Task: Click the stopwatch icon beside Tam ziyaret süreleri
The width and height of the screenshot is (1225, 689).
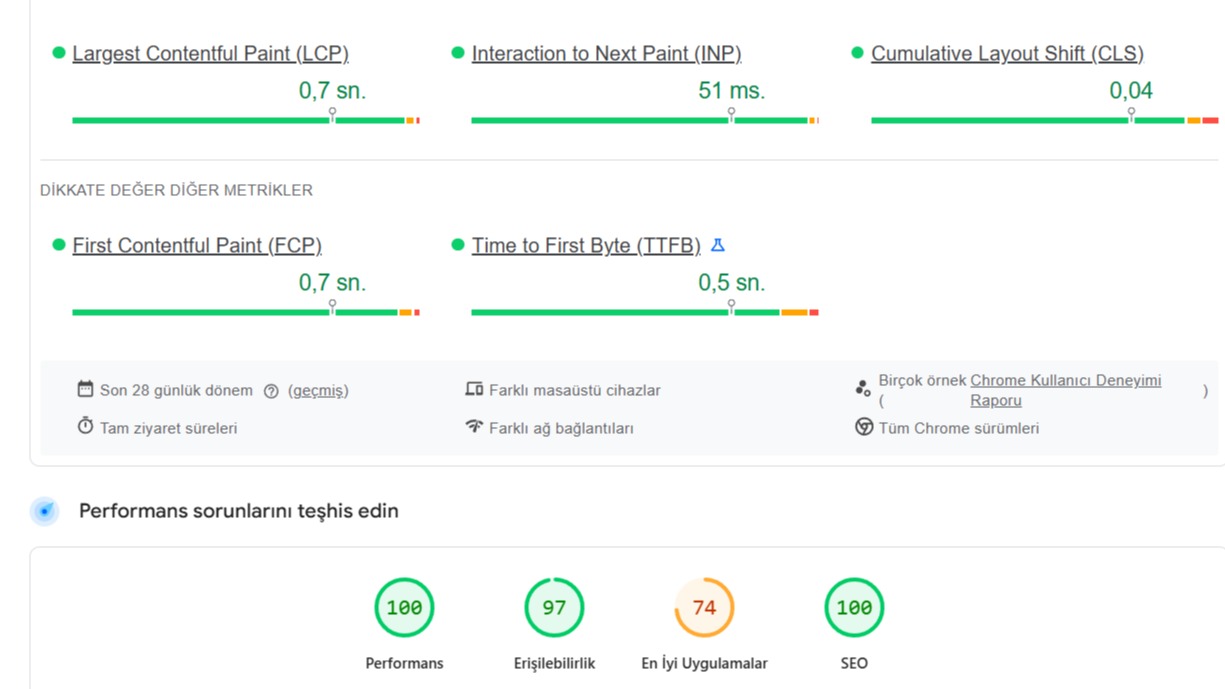Action: click(85, 427)
